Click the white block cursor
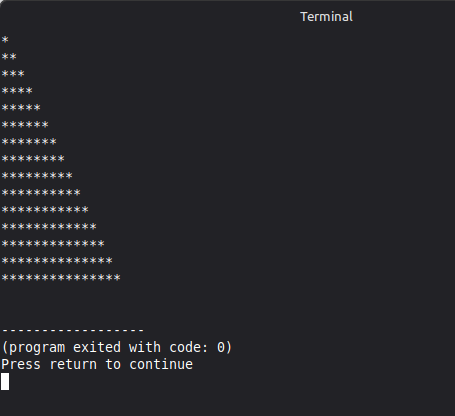Image resolution: width=455 pixels, height=416 pixels. [x=5, y=381]
